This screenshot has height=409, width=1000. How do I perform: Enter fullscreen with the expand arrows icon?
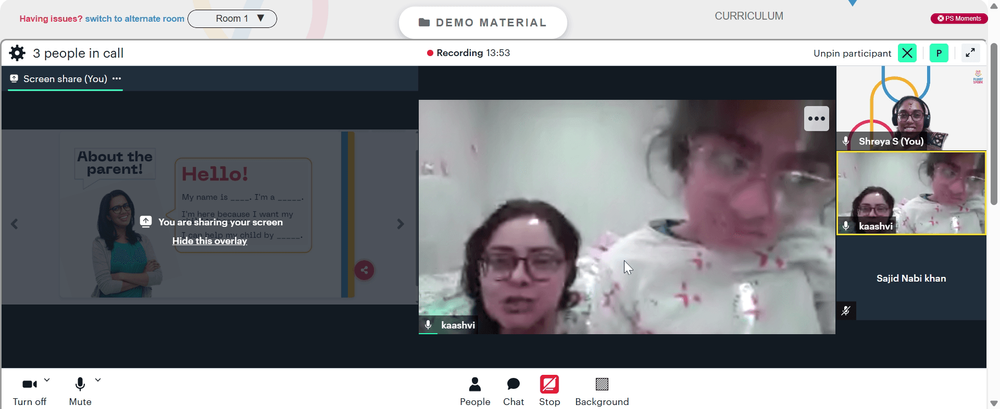point(970,53)
